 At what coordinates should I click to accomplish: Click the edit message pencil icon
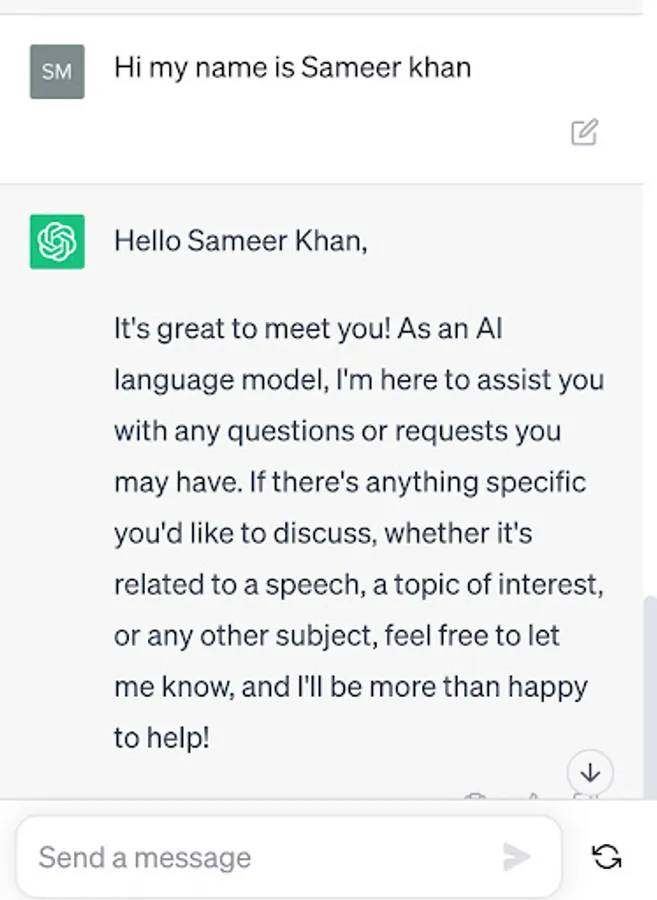pyautogui.click(x=584, y=132)
